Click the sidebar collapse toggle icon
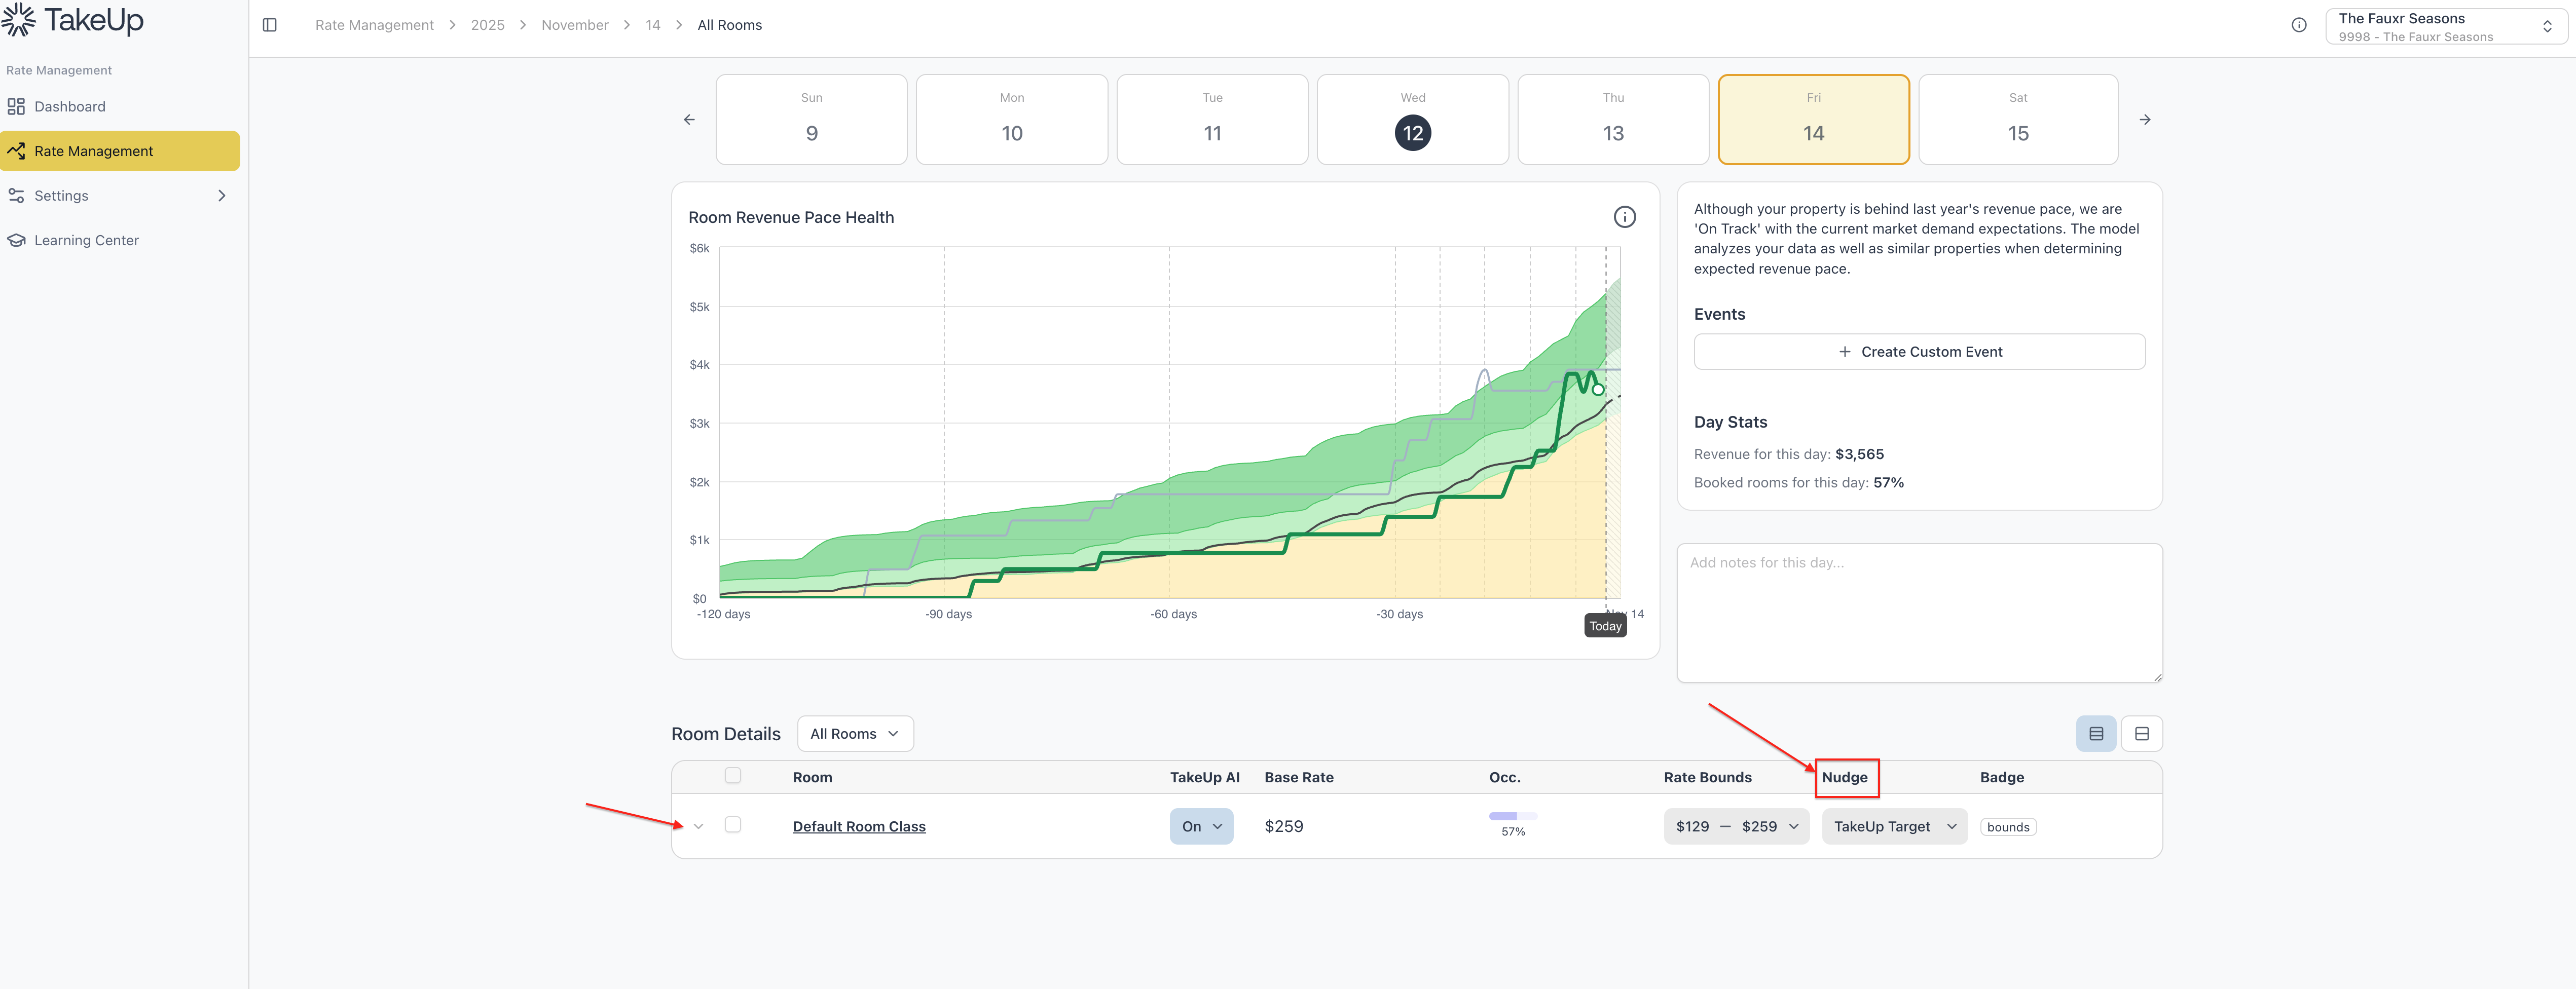 270,25
